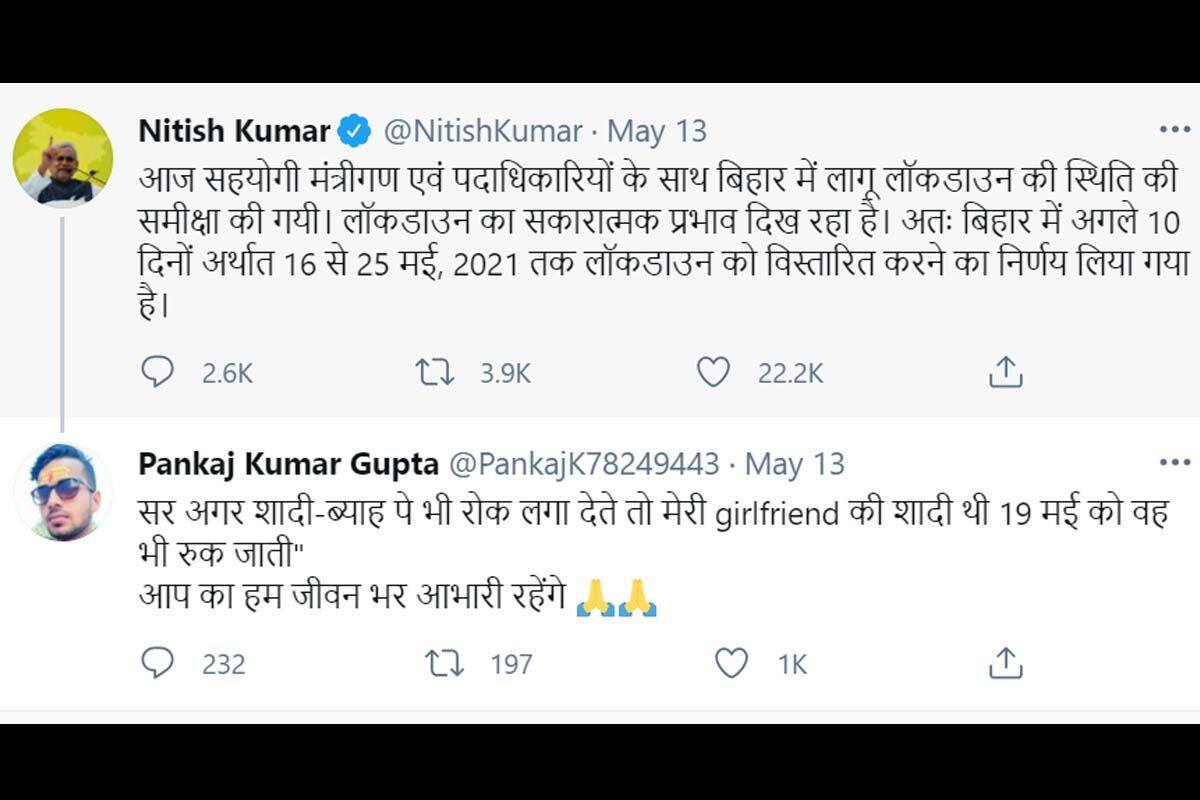Reply to Pankaj Kumar Gupta's tweet
1200x800 pixels.
point(157,663)
